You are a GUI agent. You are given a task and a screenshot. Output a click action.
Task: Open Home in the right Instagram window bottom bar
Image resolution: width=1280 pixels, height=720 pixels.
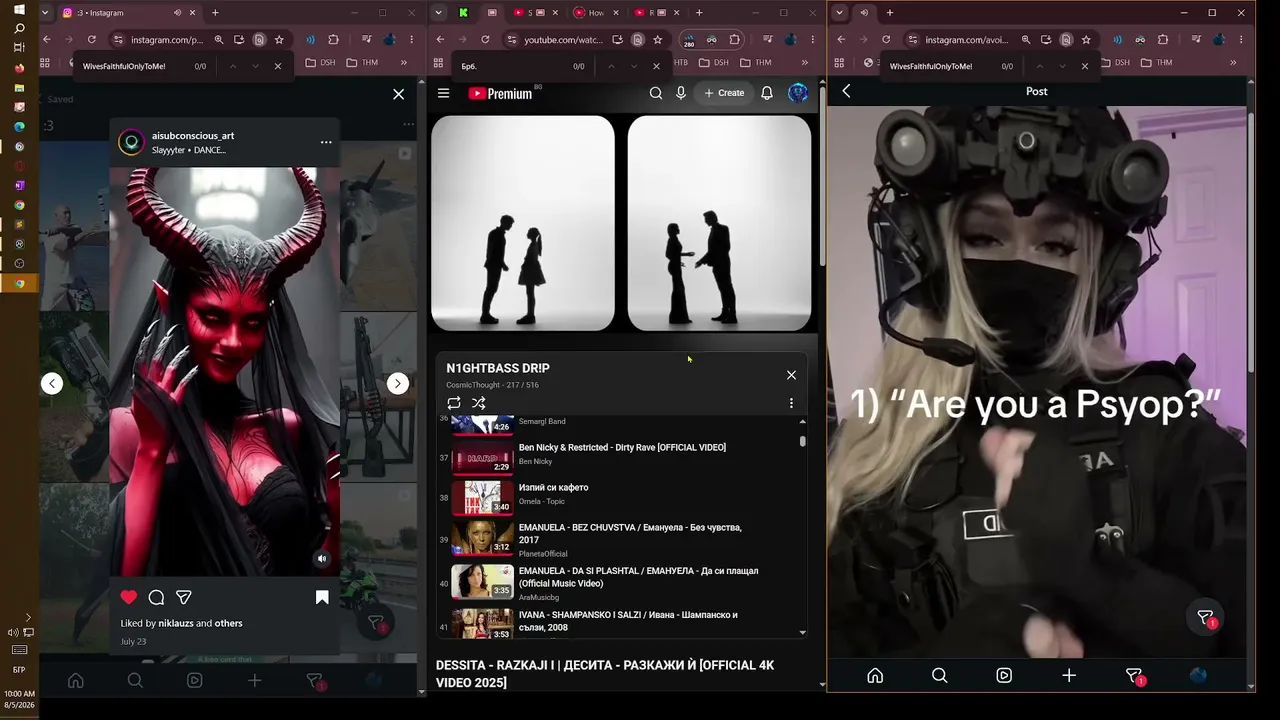tap(875, 675)
